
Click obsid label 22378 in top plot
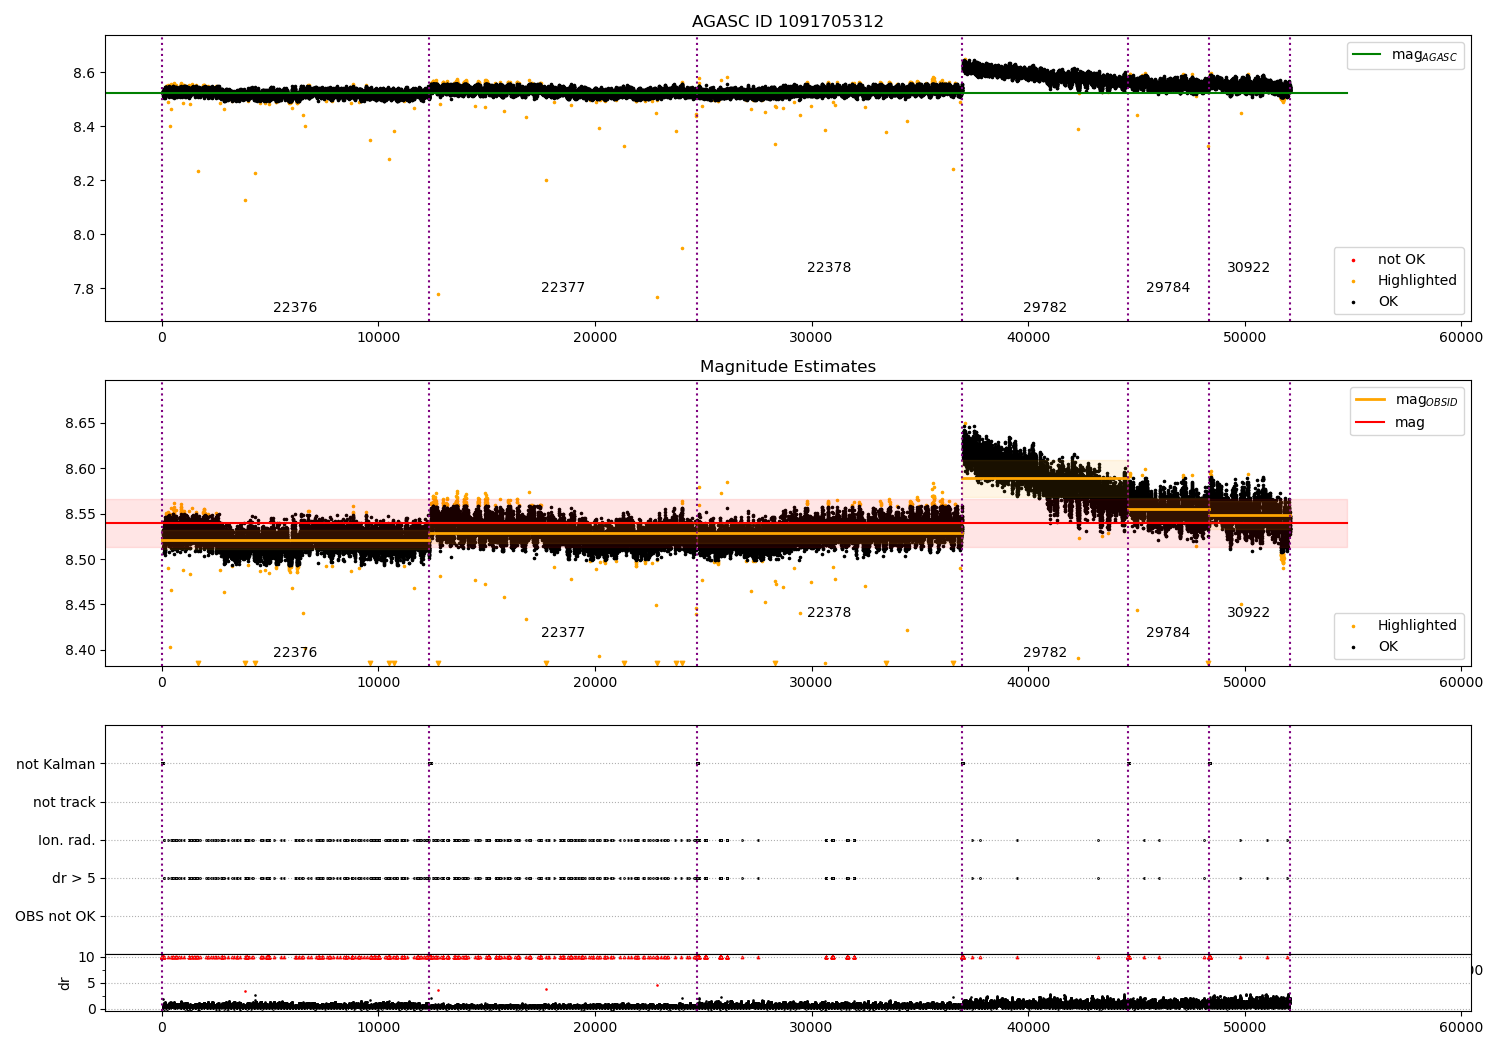click(x=829, y=268)
